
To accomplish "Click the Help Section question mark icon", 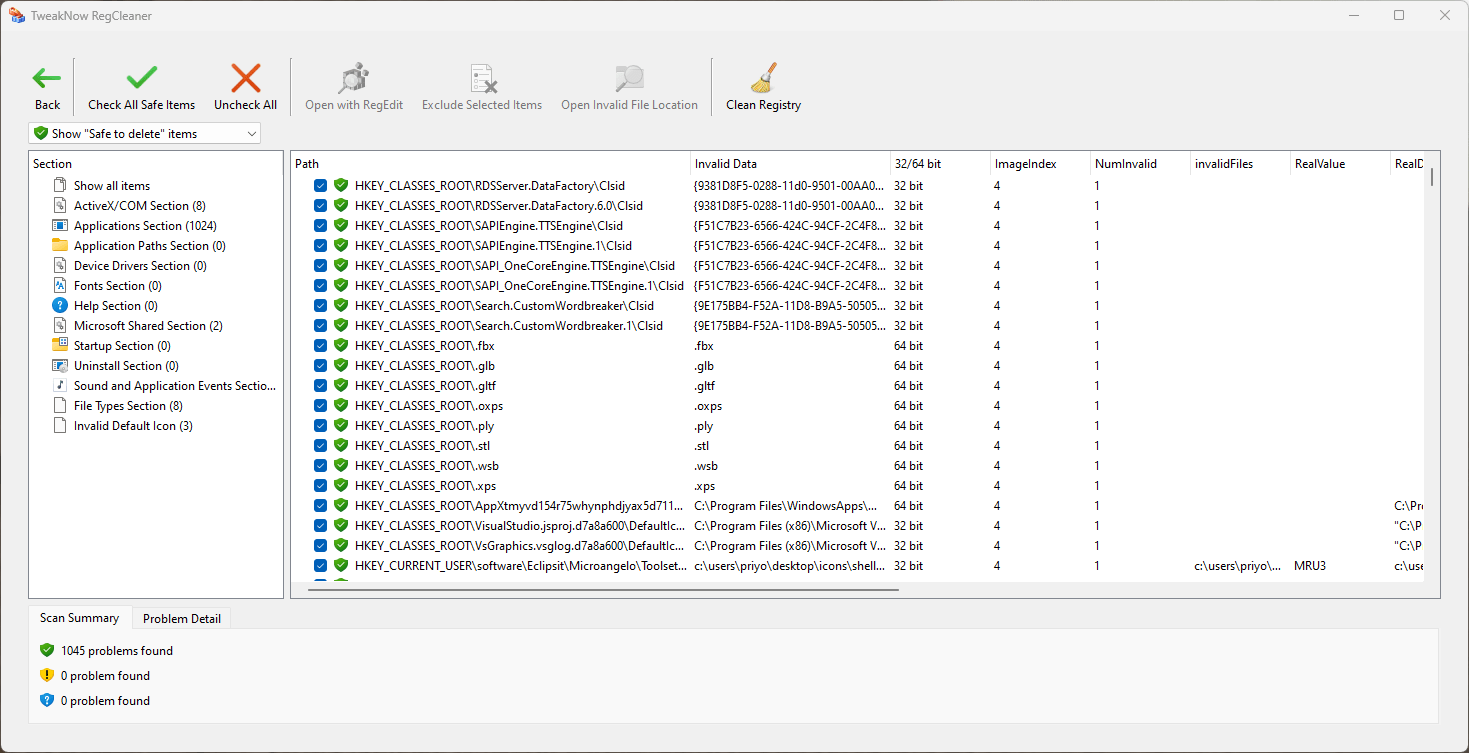I will coord(60,306).
